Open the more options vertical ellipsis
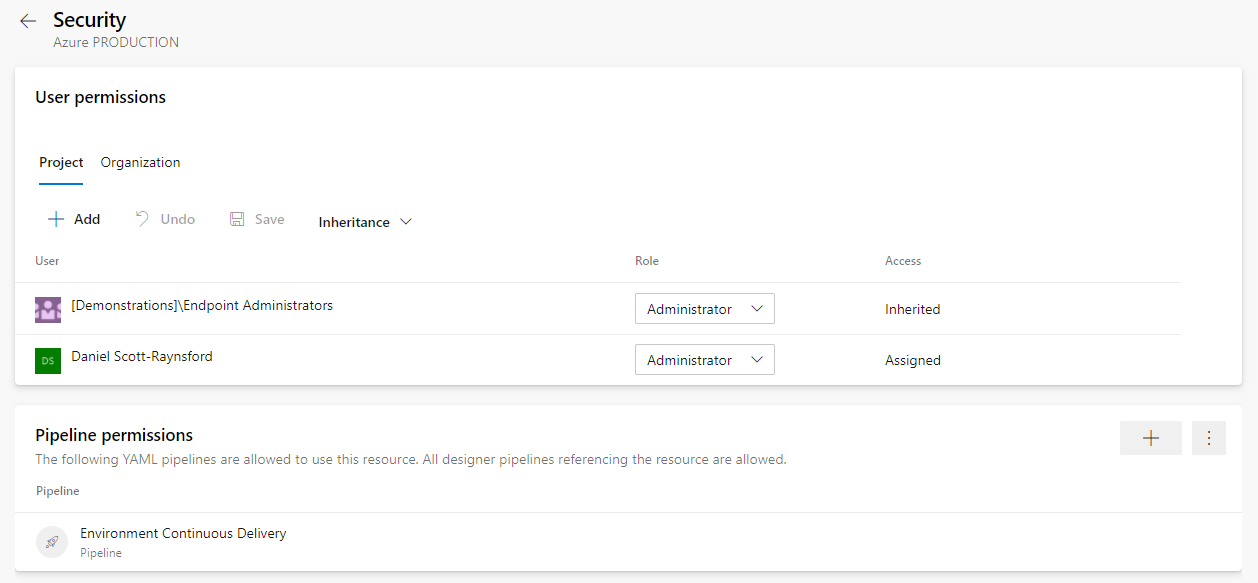1258x583 pixels. pos(1209,438)
